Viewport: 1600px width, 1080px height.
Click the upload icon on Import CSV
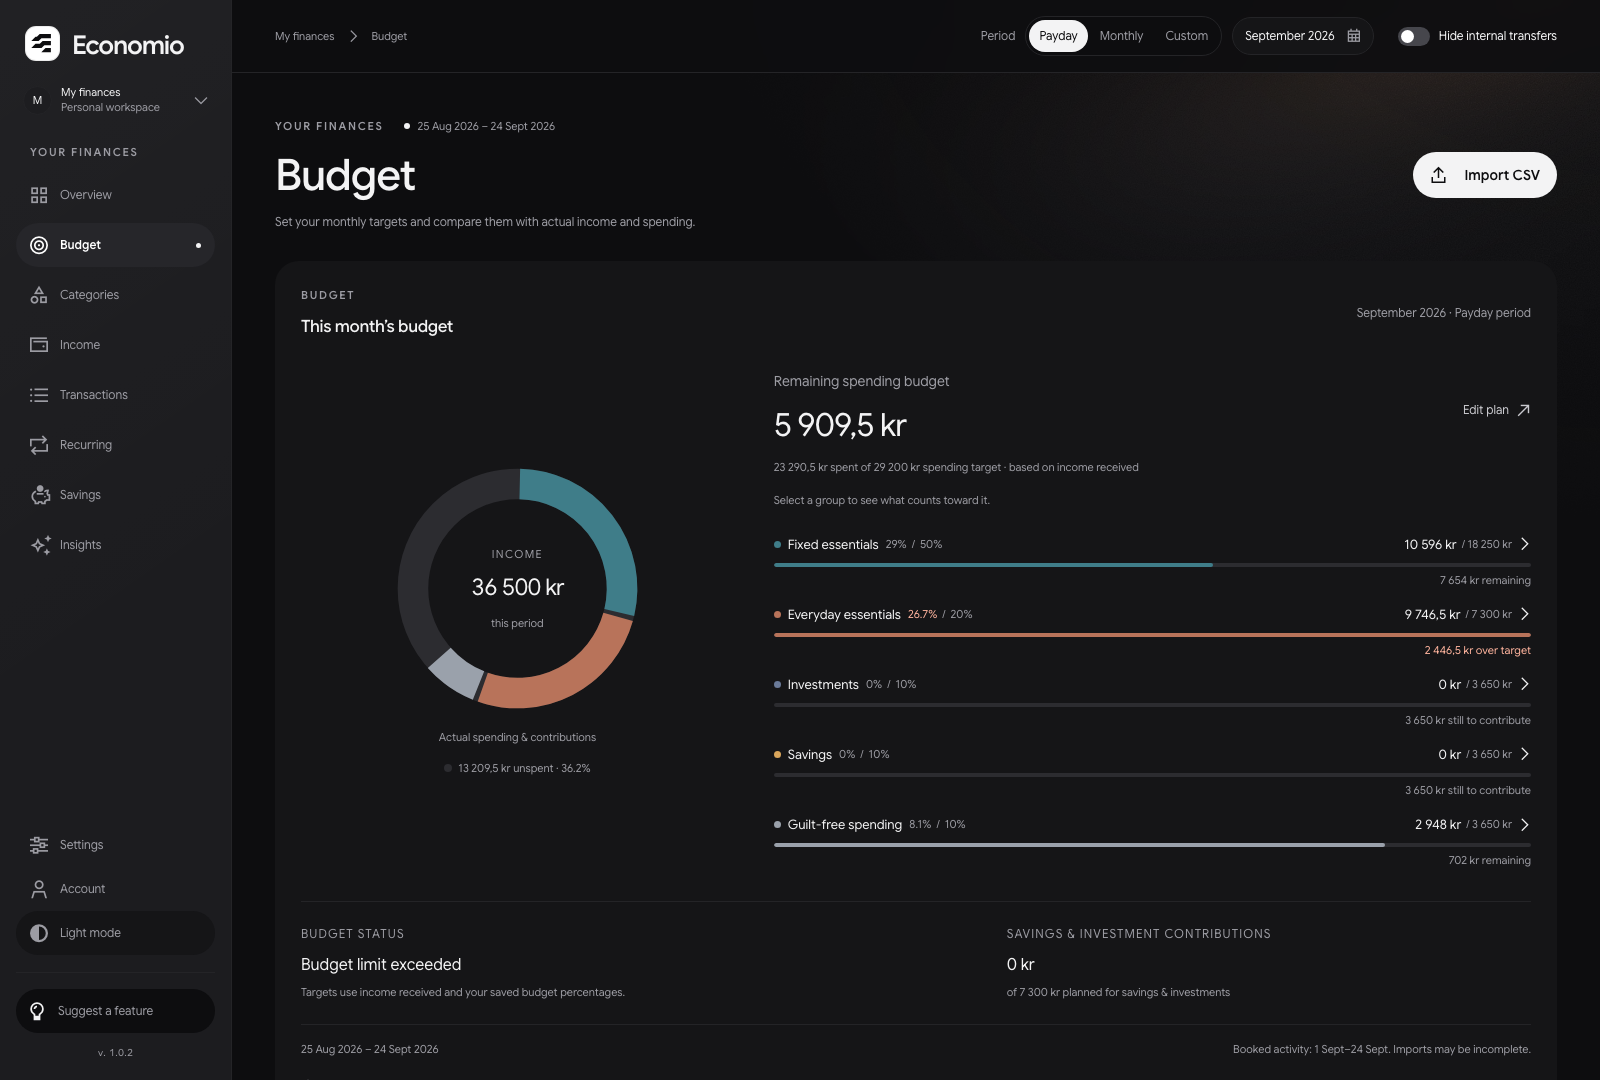pos(1438,175)
